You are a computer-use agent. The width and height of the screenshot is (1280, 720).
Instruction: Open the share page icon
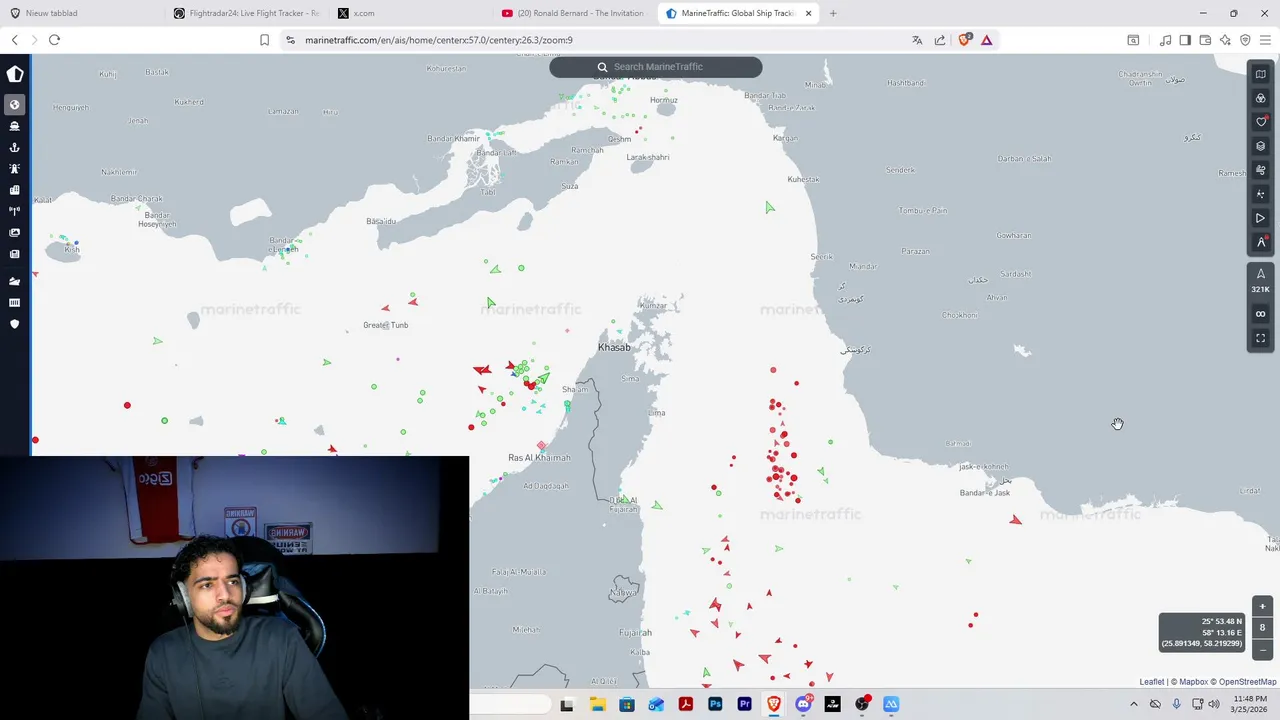coord(940,40)
